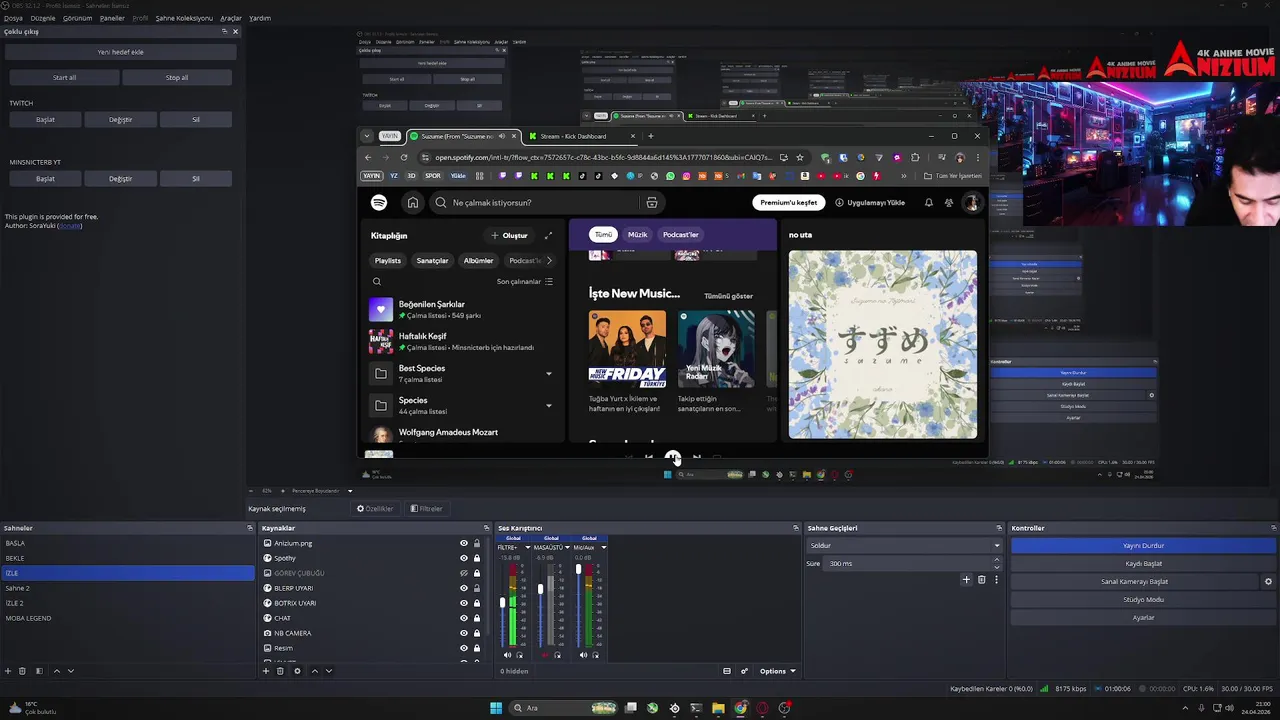Click the Stüdyo Modu button
Screen dimensions: 1280x720
(x=1143, y=600)
